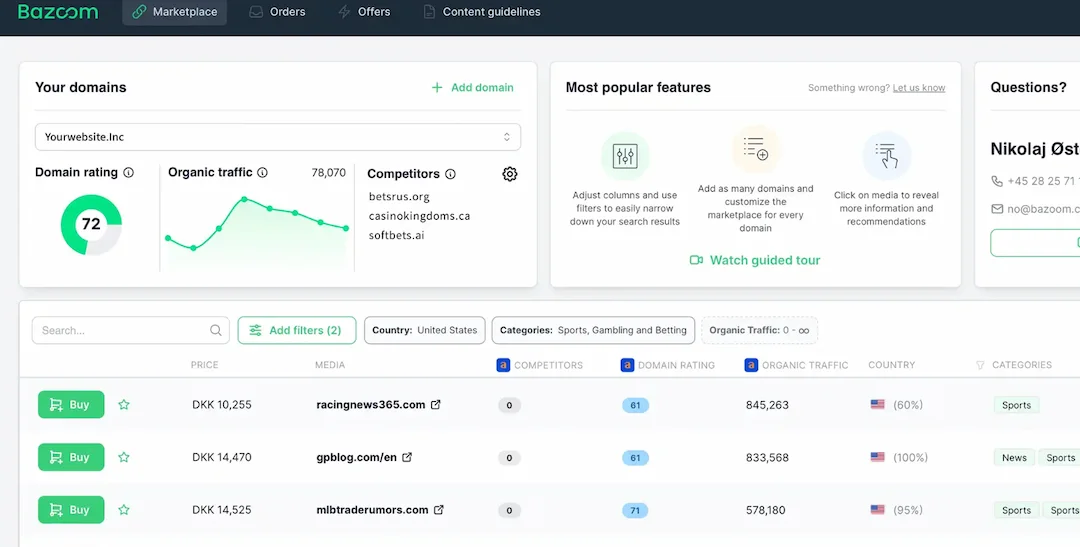Viewport: 1080px width, 547px height.
Task: Click into the Search input field
Action: [x=120, y=331]
